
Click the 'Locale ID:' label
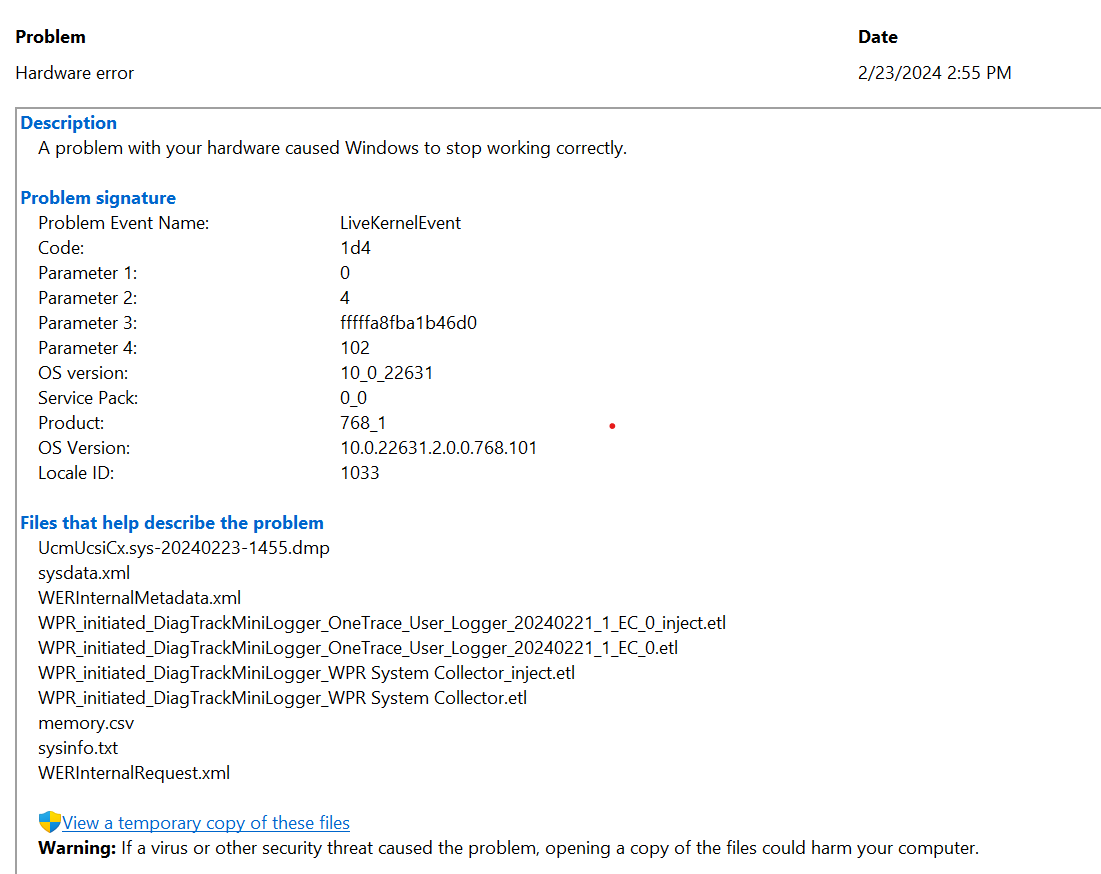(76, 473)
